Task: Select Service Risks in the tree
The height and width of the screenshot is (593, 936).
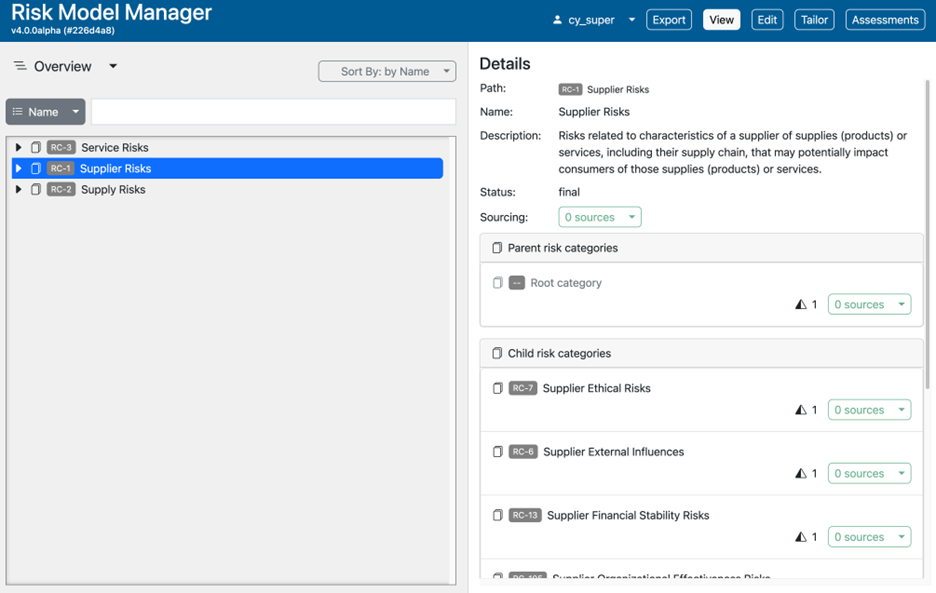Action: (x=115, y=148)
